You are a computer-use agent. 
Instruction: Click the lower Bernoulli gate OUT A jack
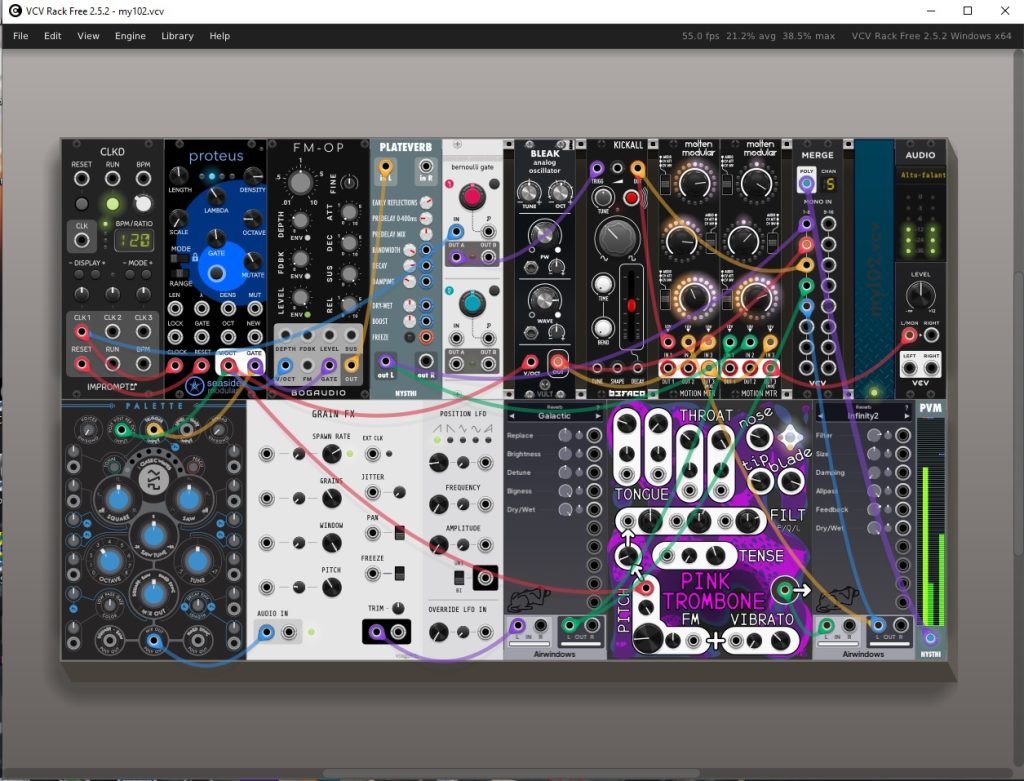[x=456, y=365]
